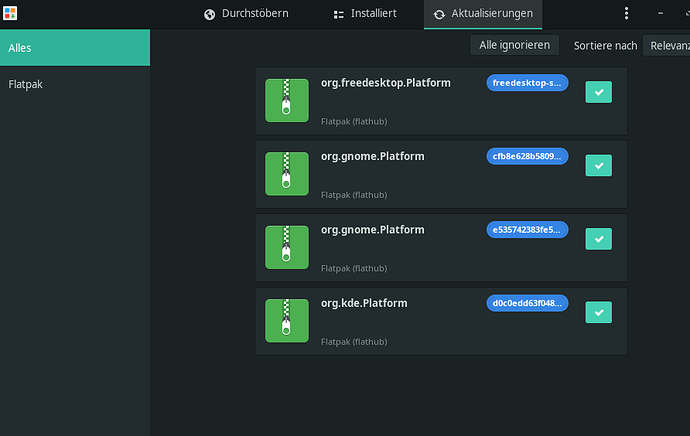Click the org.freedesktop.Platform title text
Image resolution: width=690 pixels, height=436 pixels.
coord(385,83)
